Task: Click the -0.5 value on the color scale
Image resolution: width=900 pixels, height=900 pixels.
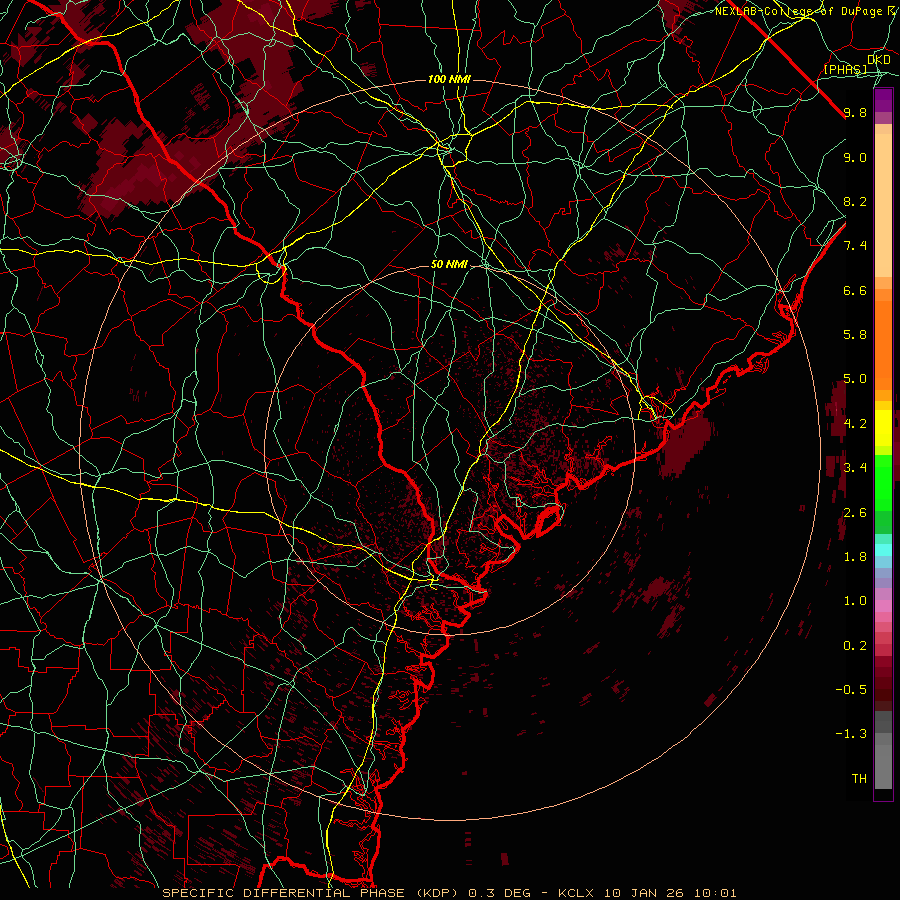Action: click(x=851, y=689)
